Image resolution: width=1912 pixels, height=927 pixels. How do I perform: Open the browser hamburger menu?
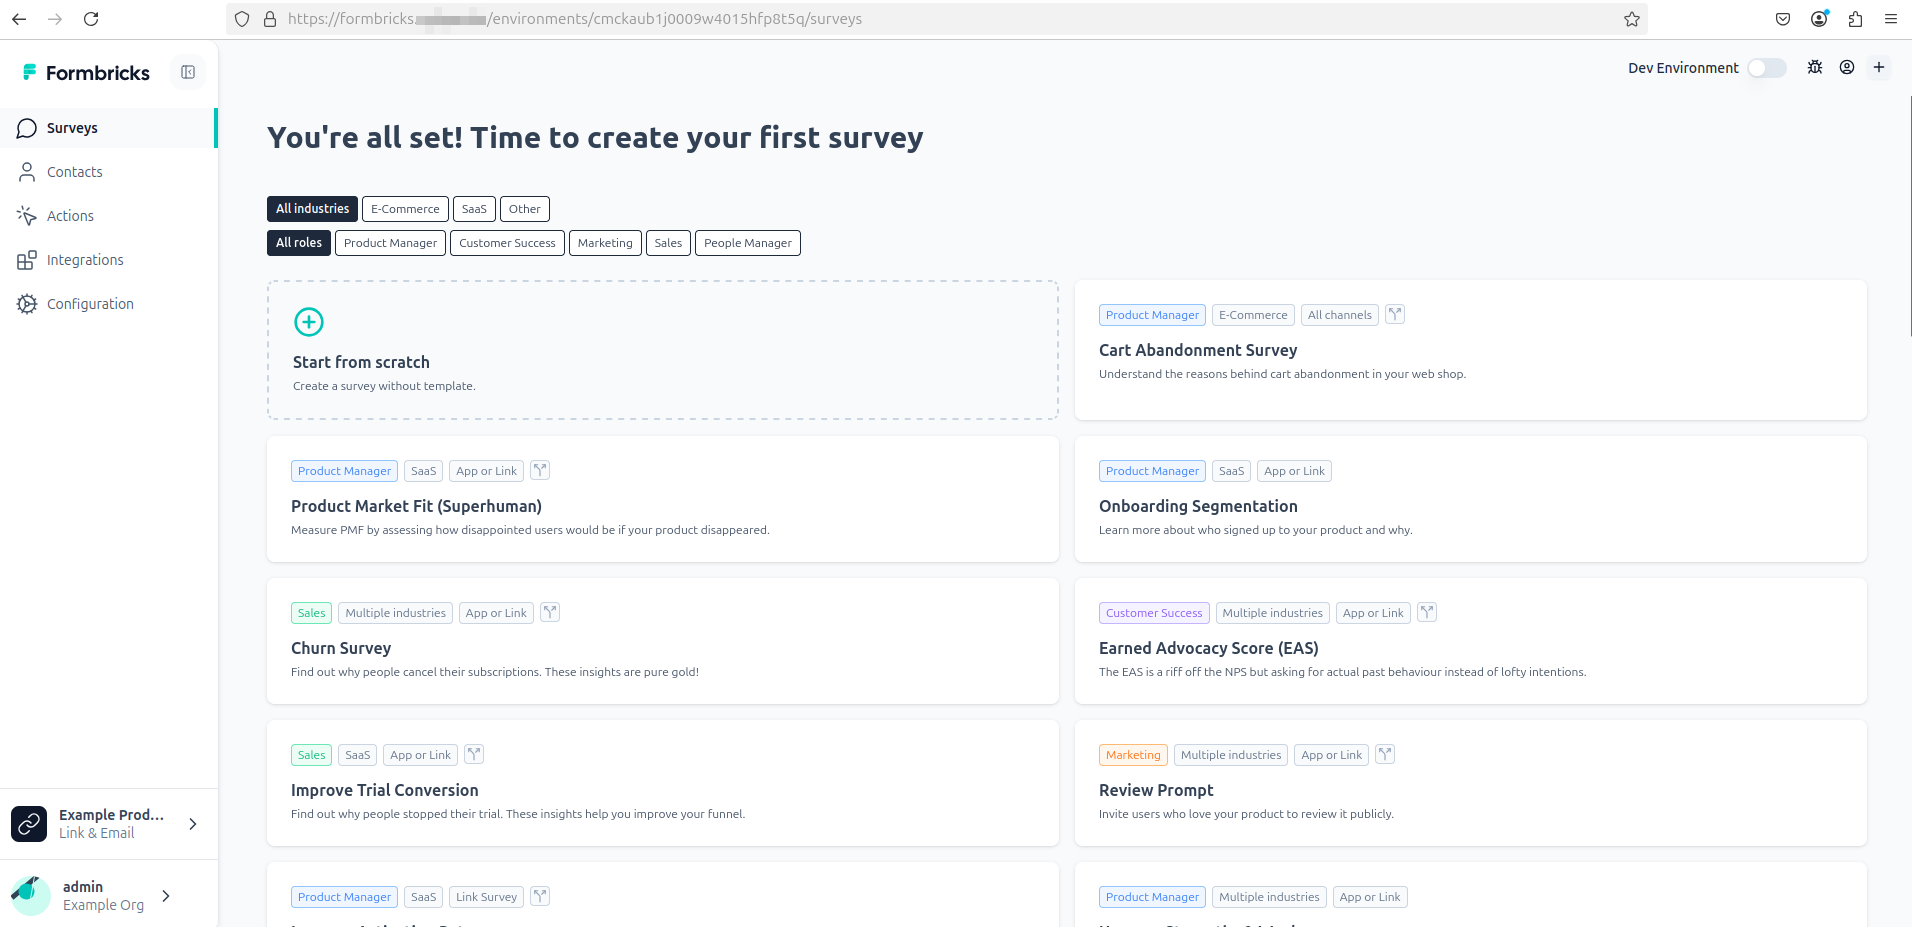coord(1891,19)
